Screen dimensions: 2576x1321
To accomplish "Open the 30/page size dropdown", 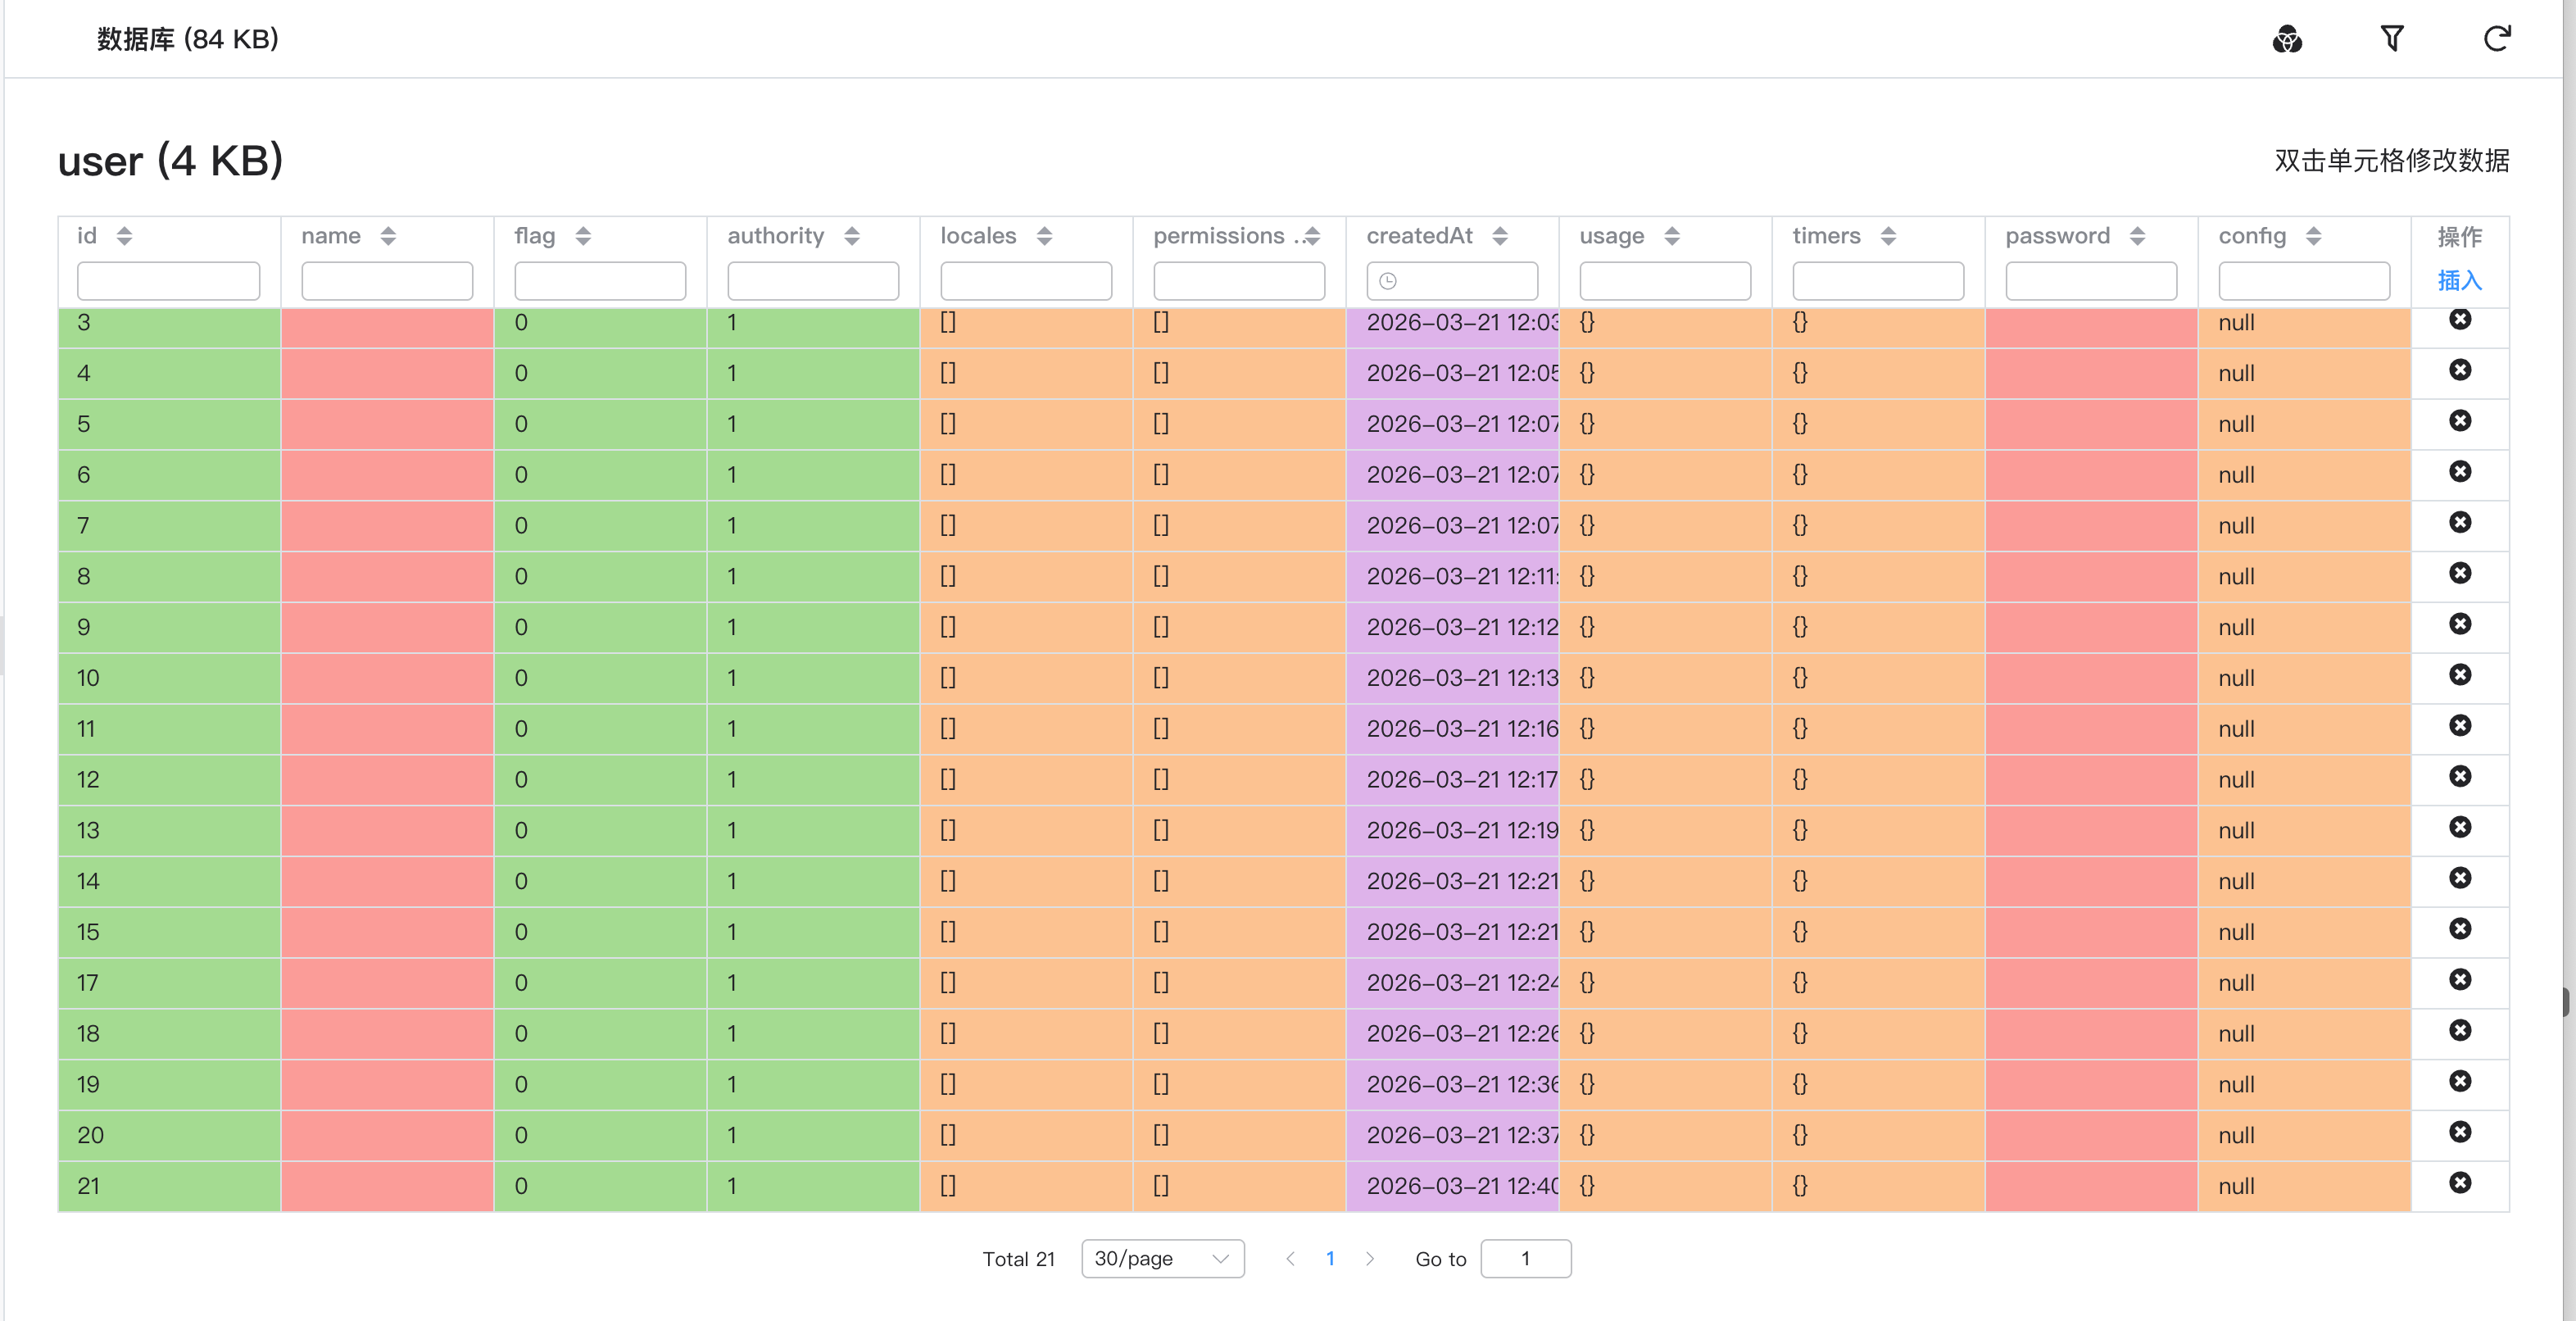I will [1162, 1259].
